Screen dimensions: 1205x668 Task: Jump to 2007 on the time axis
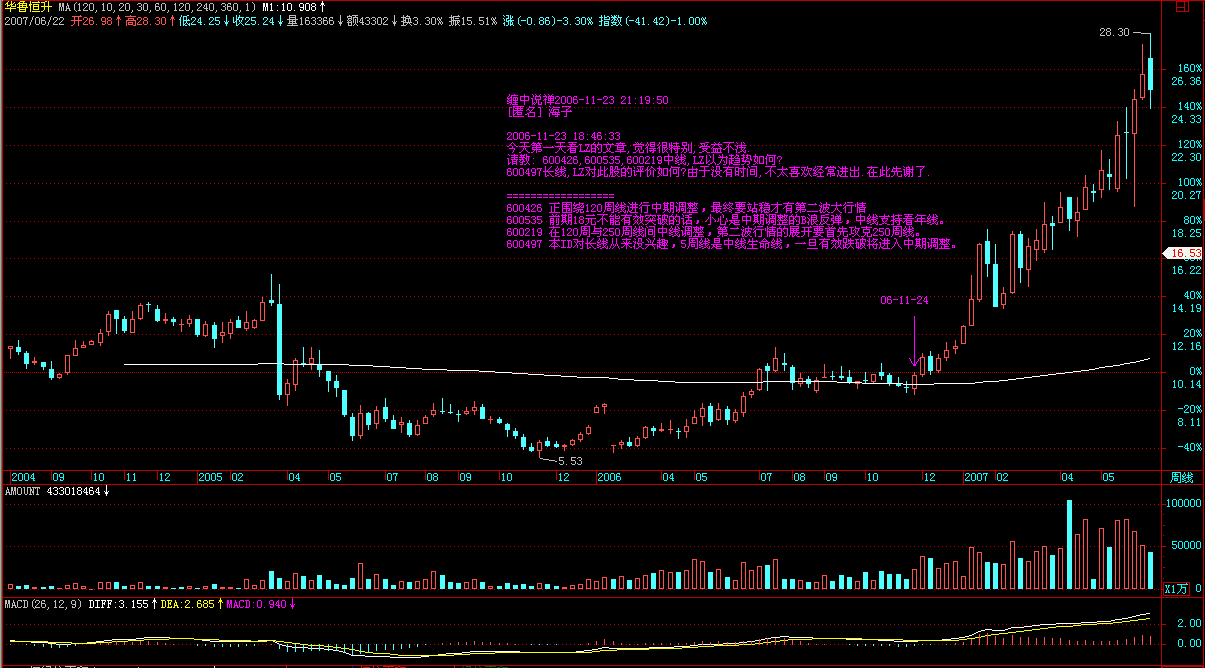(975, 478)
